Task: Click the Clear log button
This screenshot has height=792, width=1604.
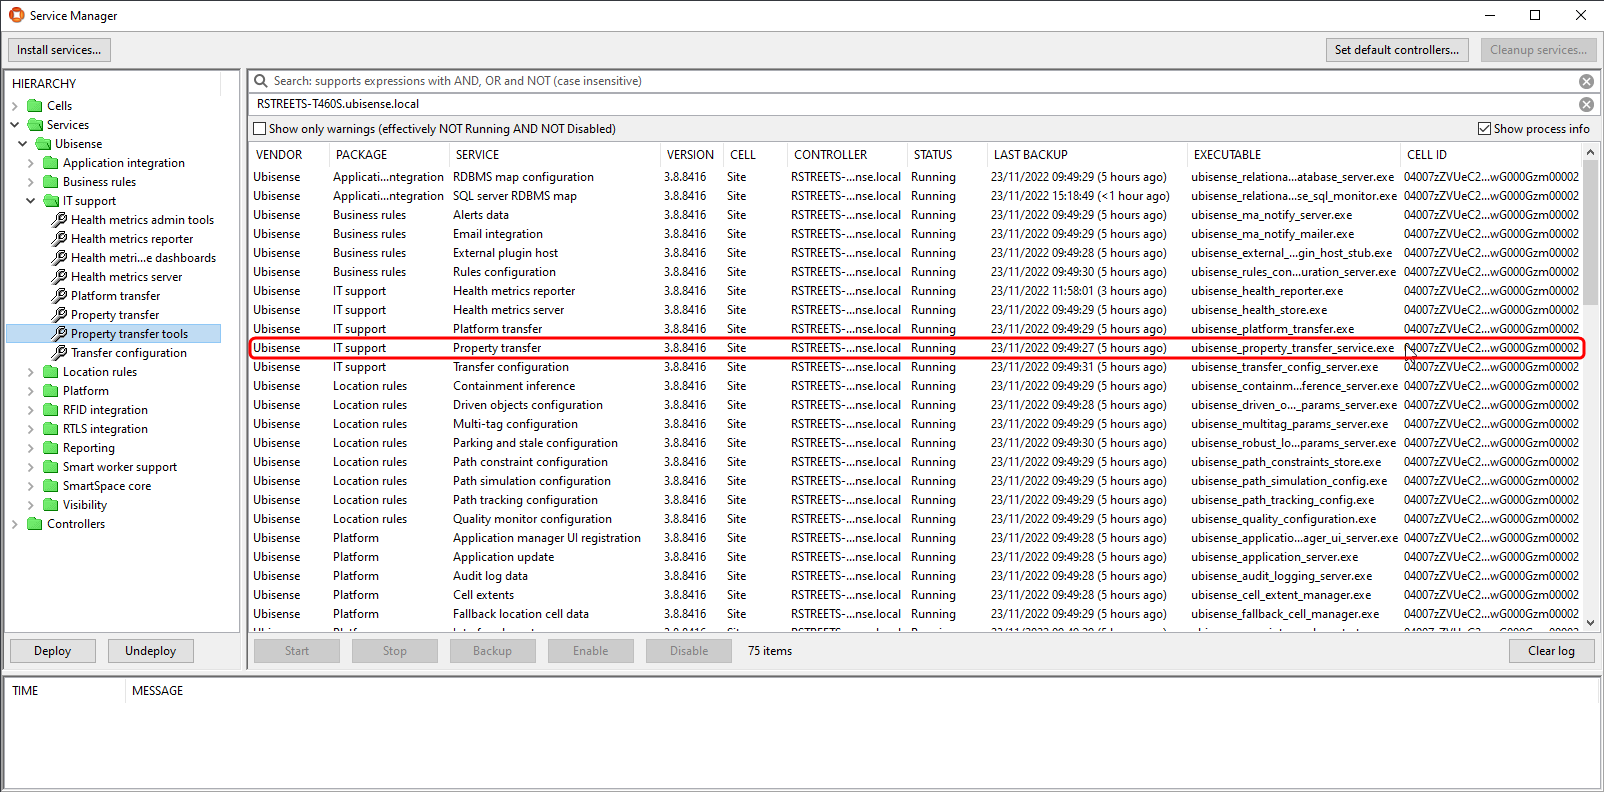Action: coord(1551,651)
